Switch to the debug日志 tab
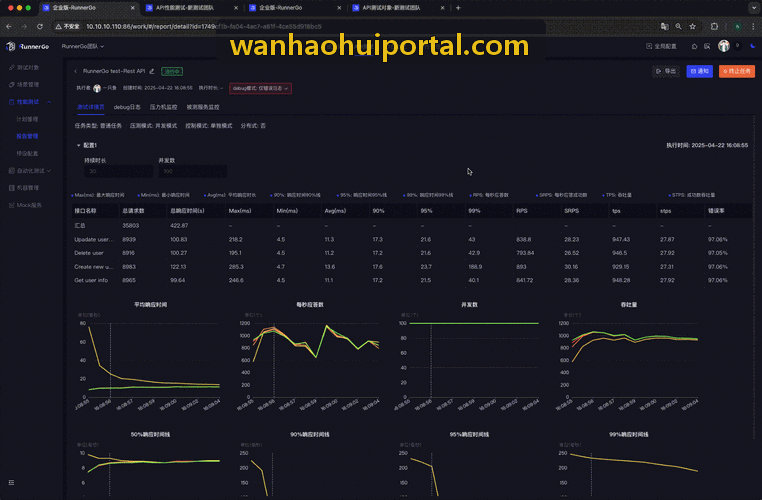 127,107
